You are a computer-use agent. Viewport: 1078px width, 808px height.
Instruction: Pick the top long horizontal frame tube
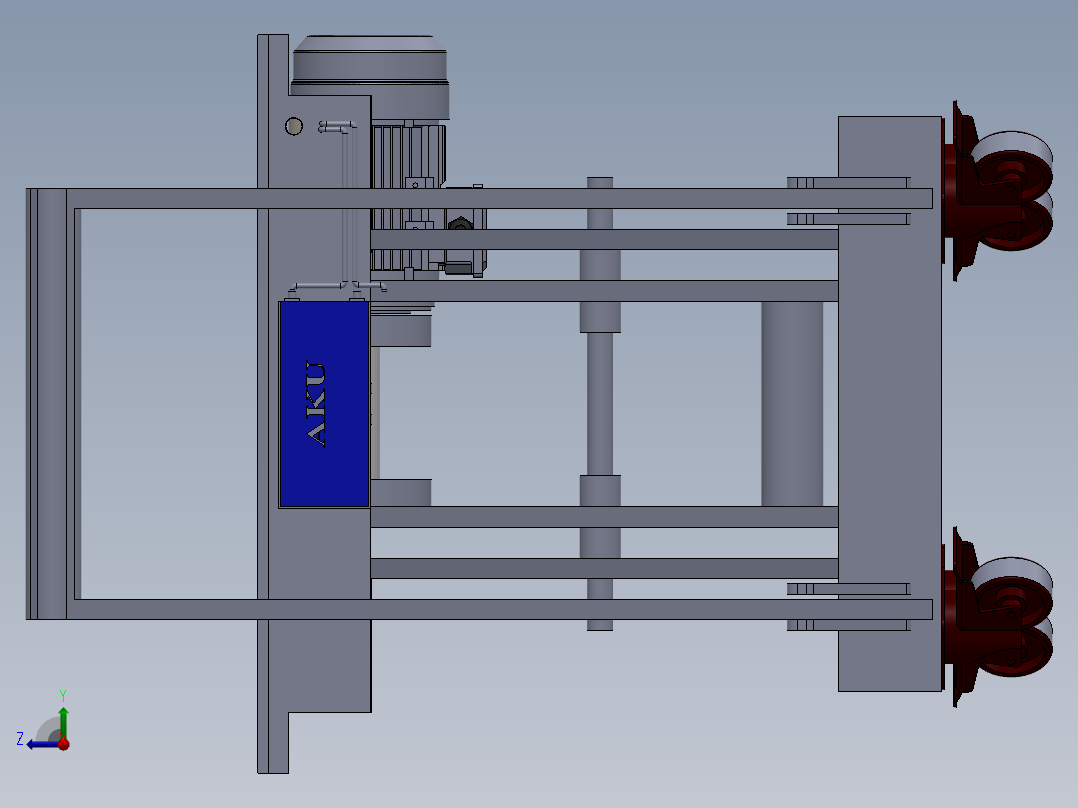coord(500,198)
